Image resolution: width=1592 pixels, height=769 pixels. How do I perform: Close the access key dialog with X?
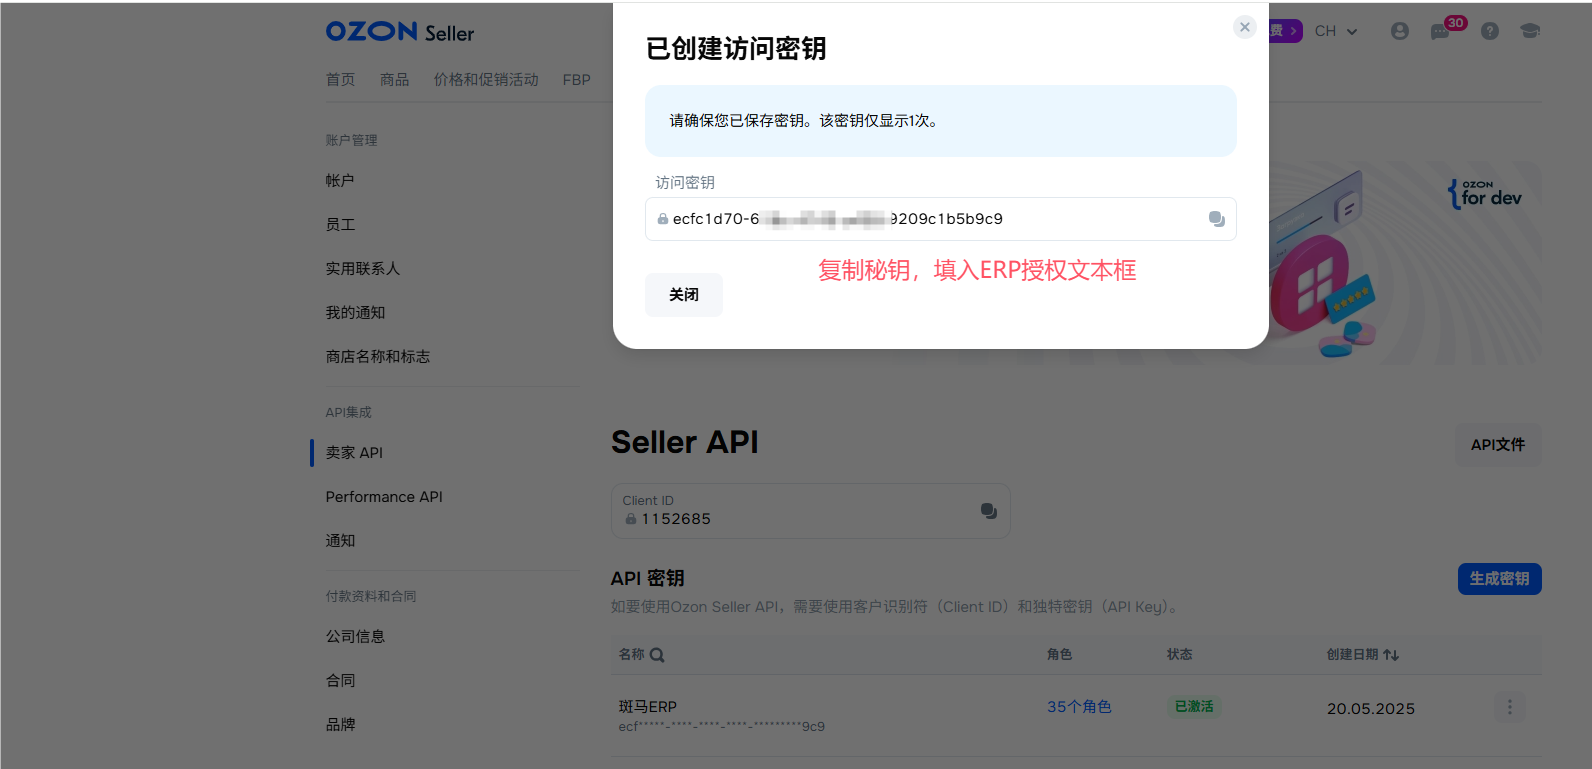click(x=1244, y=27)
